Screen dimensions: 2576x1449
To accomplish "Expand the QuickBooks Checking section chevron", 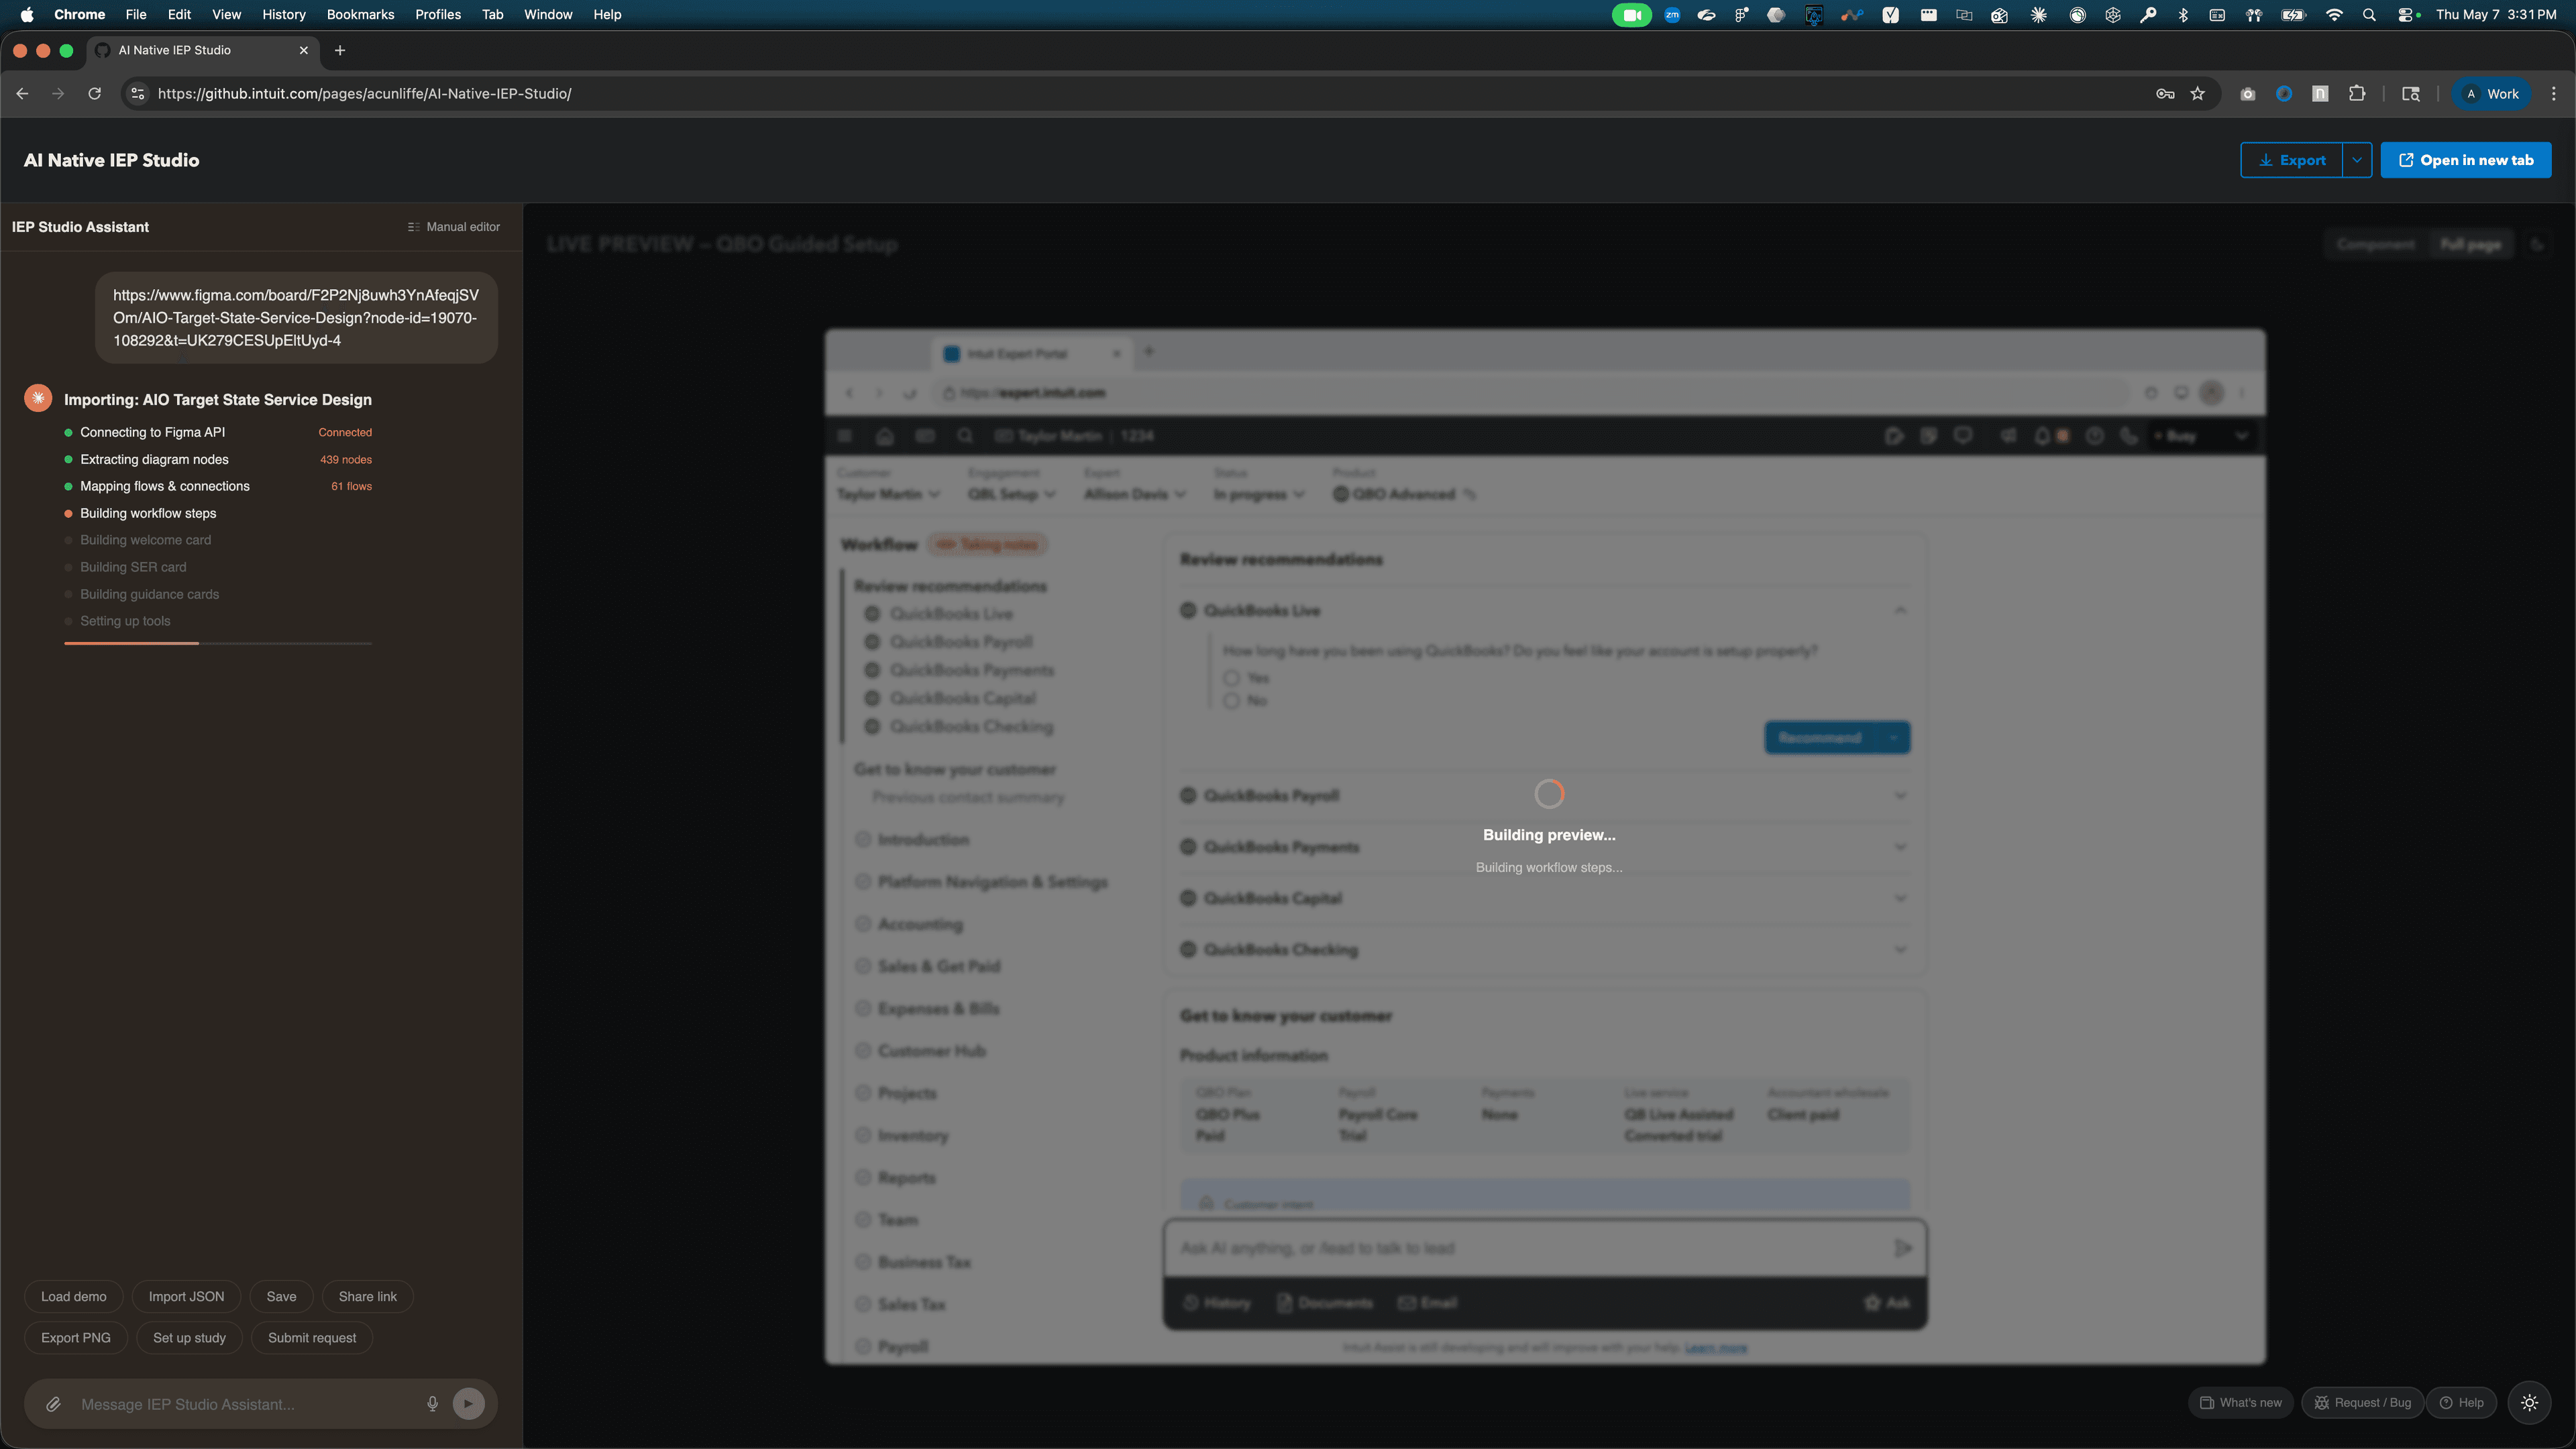I will tap(1900, 949).
